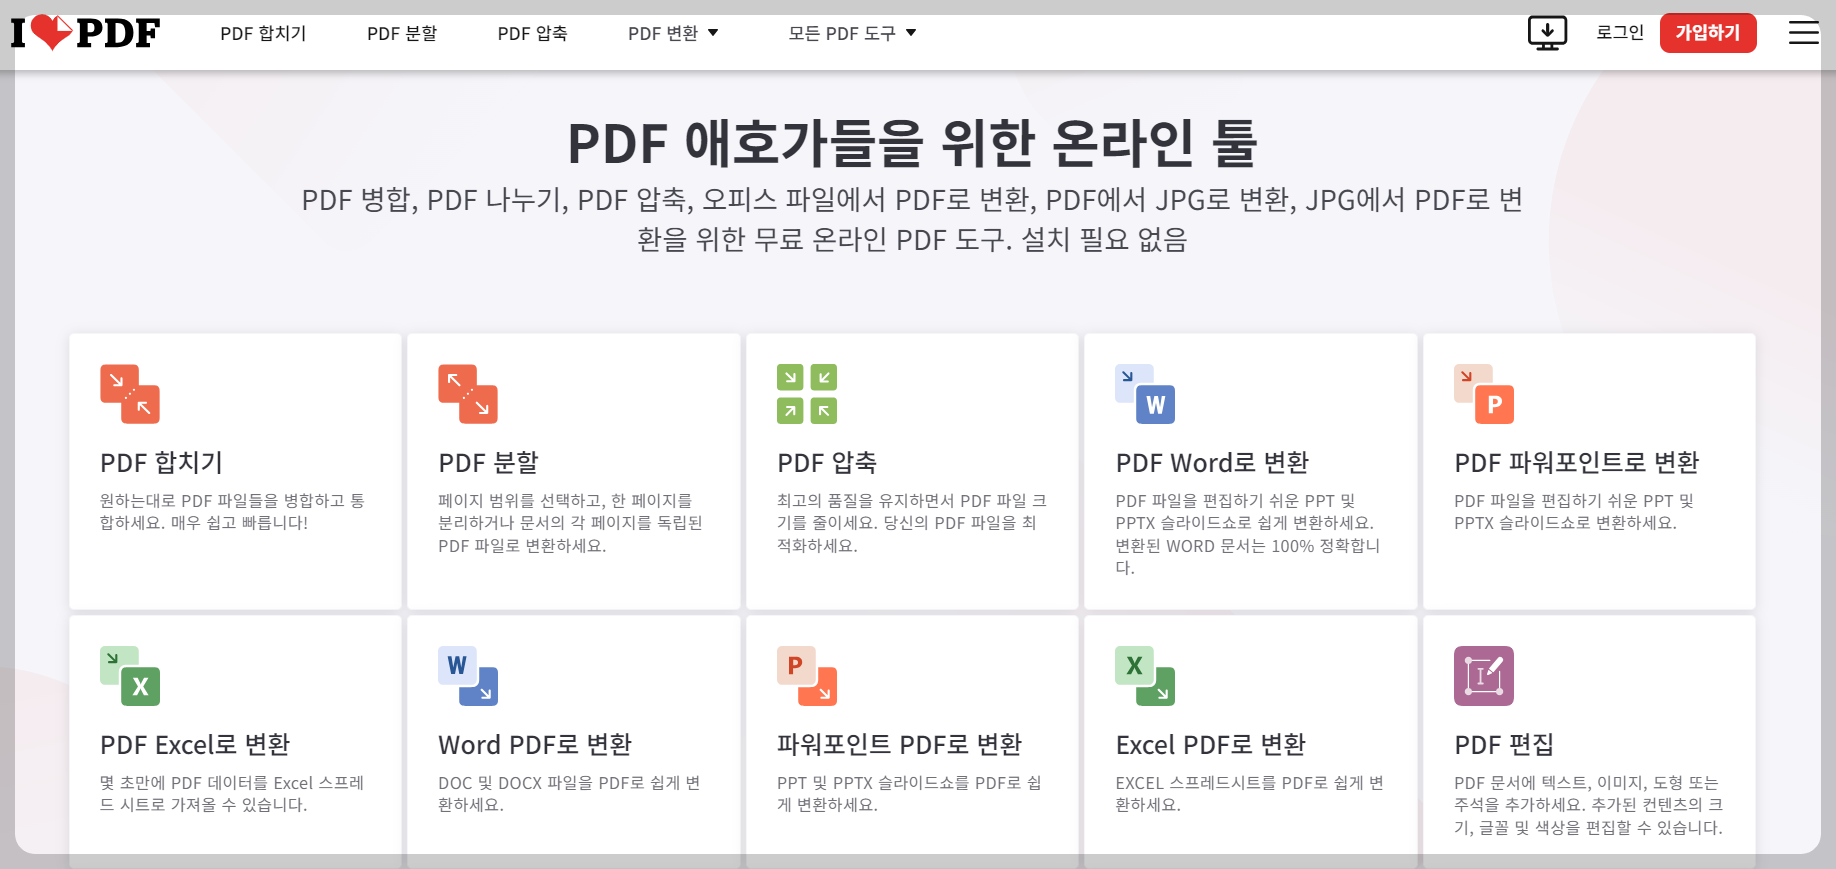Open the hamburger menu icon
This screenshot has height=869, width=1836.
pos(1804,33)
